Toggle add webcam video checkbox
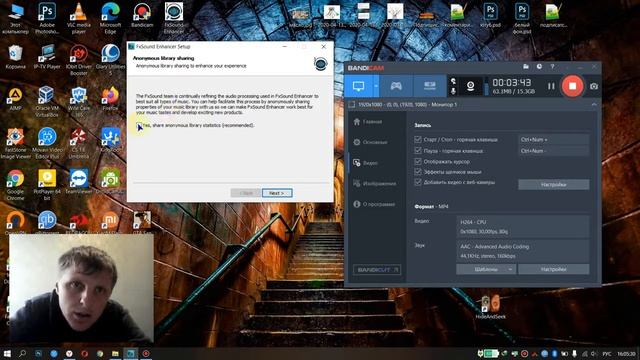Image resolution: width=640 pixels, height=360 pixels. click(418, 182)
